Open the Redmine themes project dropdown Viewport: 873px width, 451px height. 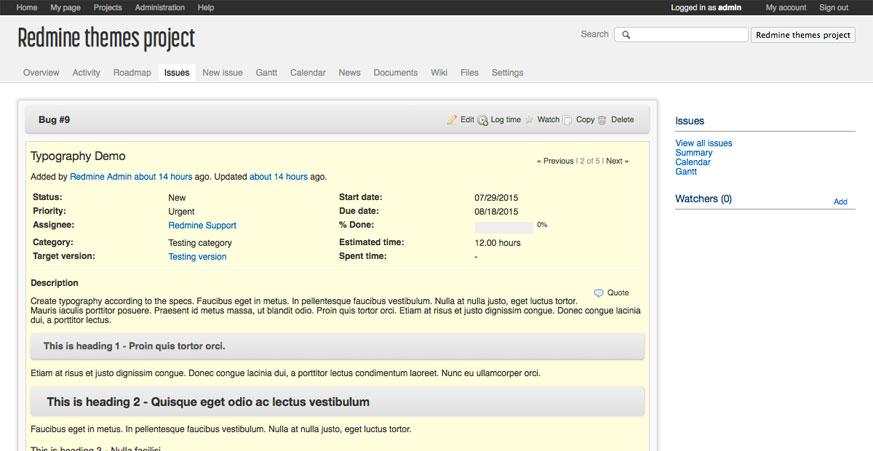tap(803, 35)
